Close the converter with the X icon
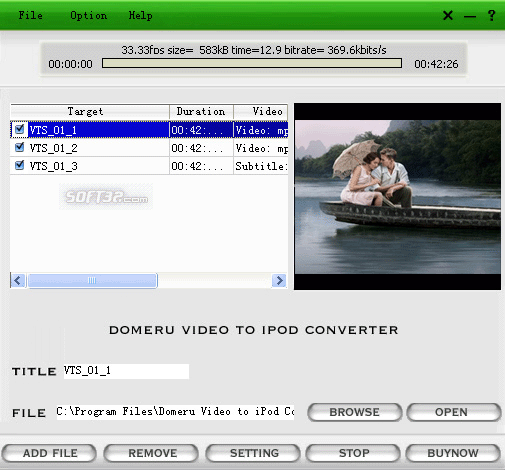Image resolution: width=505 pixels, height=470 pixels. point(448,15)
